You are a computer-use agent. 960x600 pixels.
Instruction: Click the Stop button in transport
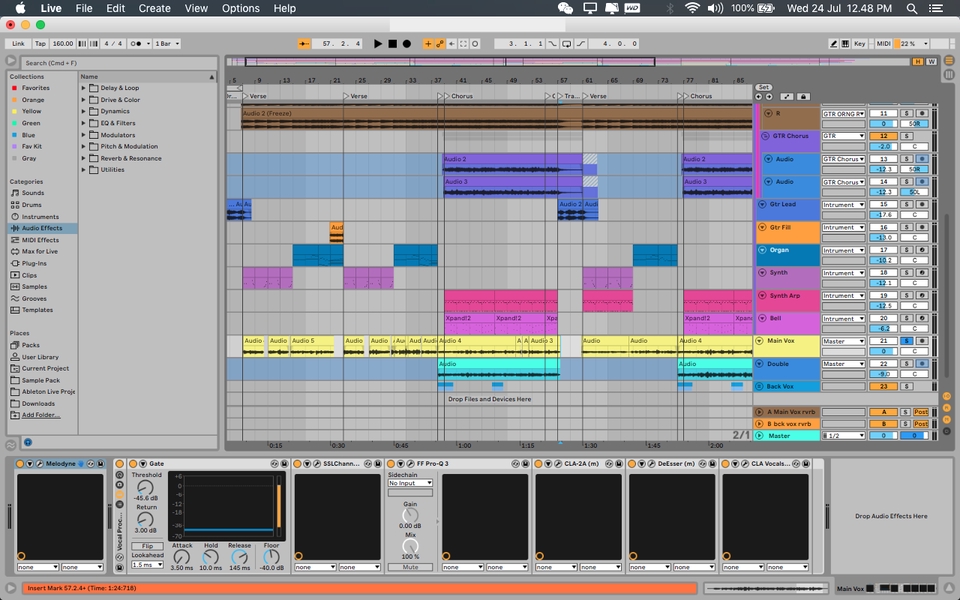[x=392, y=44]
